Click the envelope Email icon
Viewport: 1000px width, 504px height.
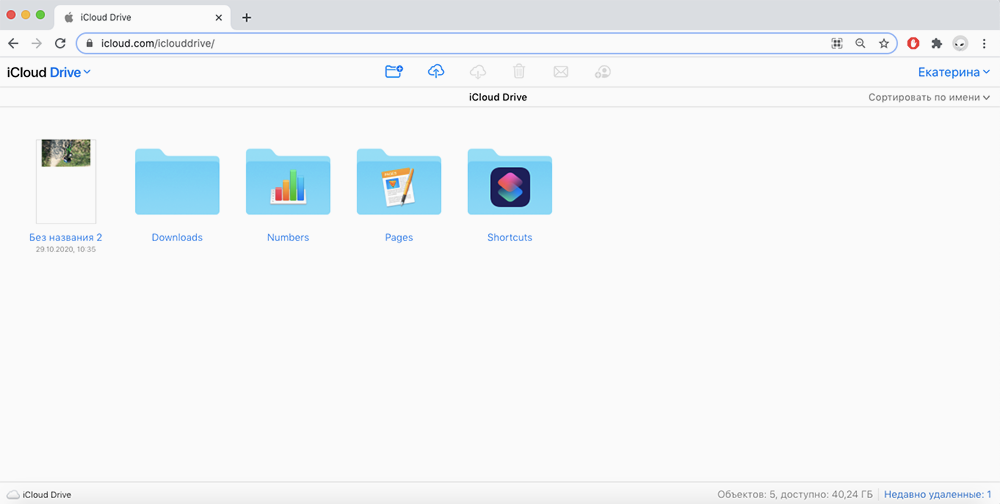tap(561, 72)
